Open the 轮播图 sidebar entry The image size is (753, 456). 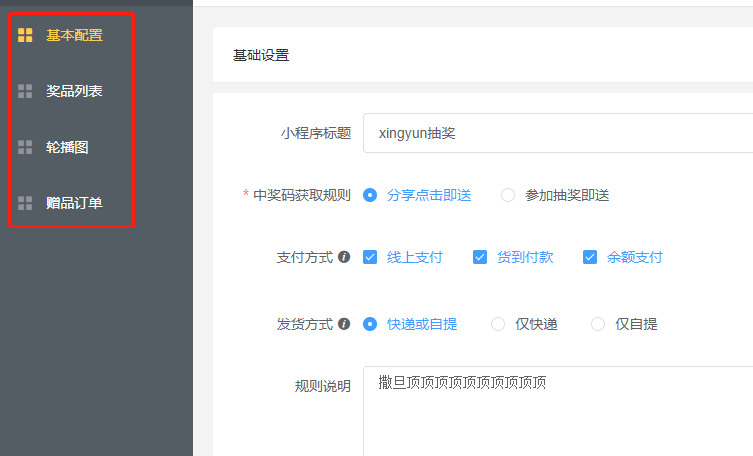[67, 147]
